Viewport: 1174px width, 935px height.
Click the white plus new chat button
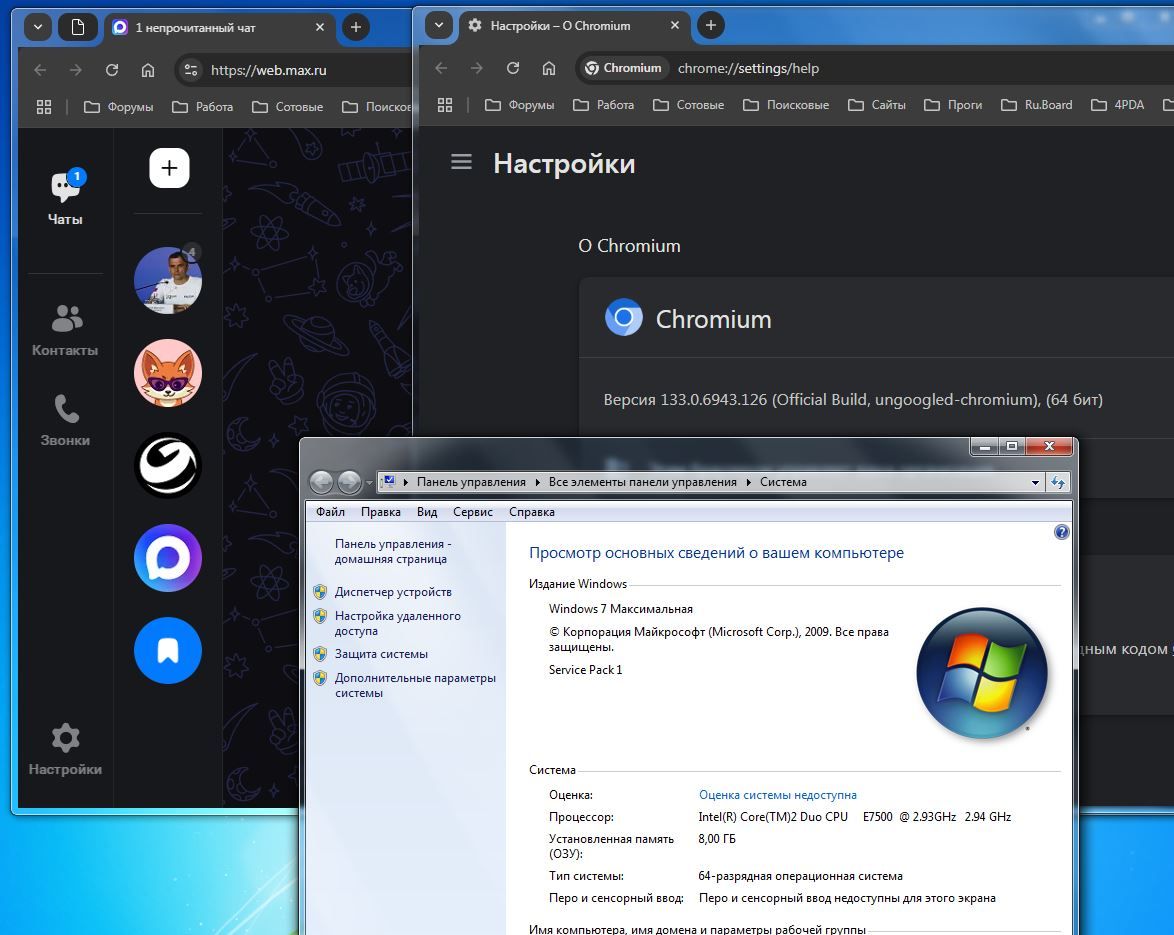point(169,168)
